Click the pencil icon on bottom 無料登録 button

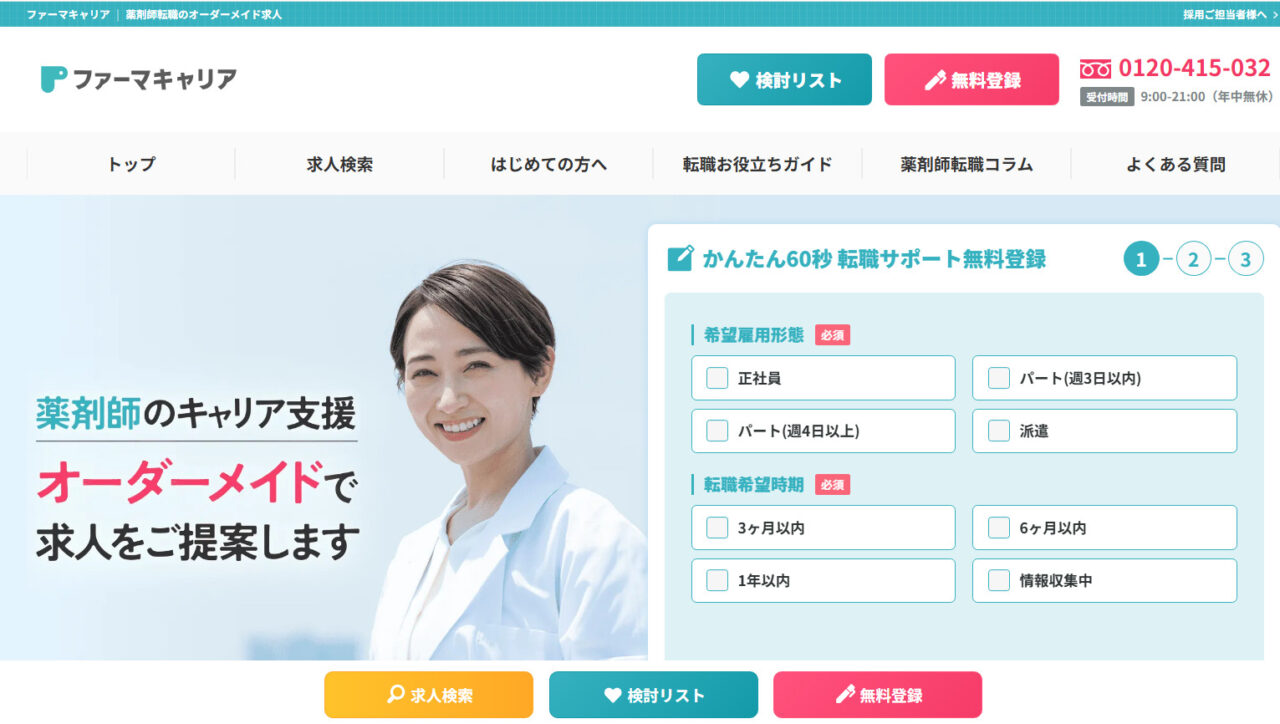[x=845, y=694]
